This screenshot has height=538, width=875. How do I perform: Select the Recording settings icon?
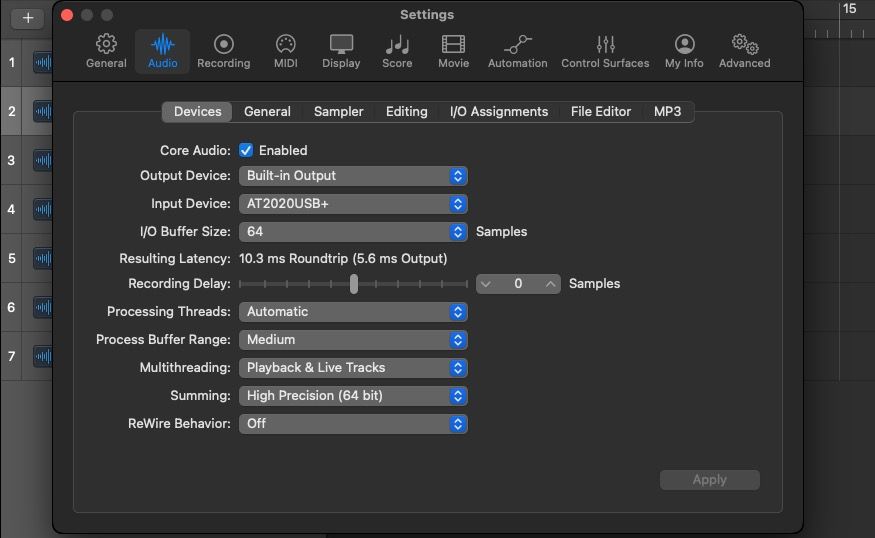tap(223, 44)
